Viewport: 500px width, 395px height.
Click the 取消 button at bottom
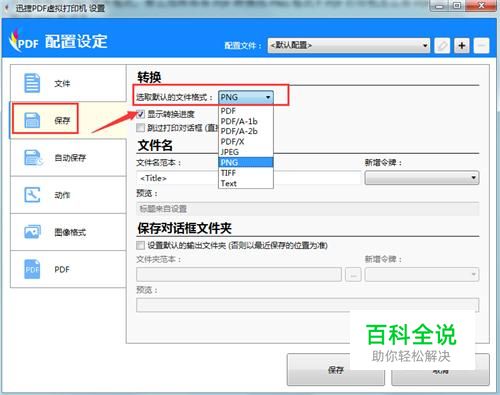point(440,370)
